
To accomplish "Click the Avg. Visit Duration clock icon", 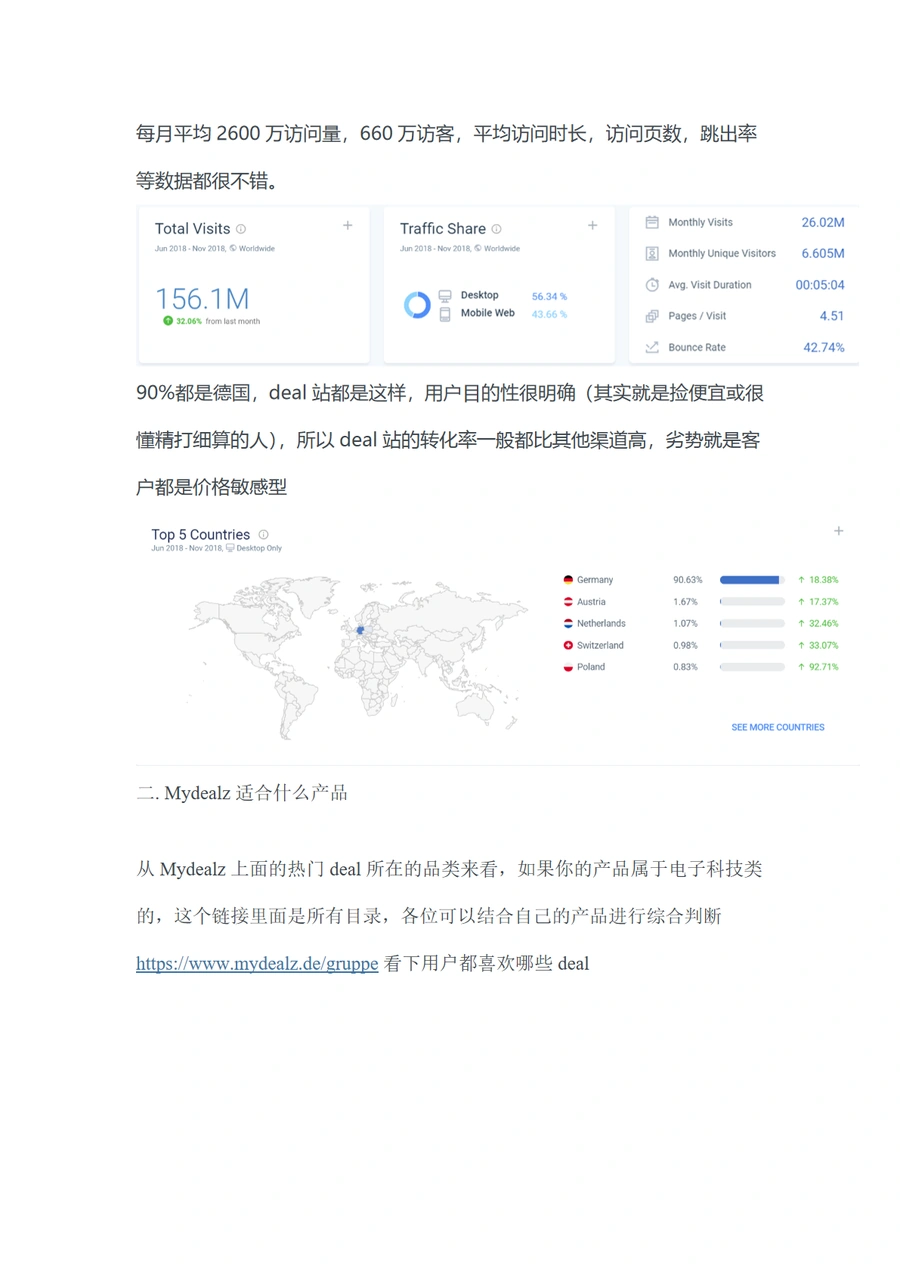I will coord(652,285).
